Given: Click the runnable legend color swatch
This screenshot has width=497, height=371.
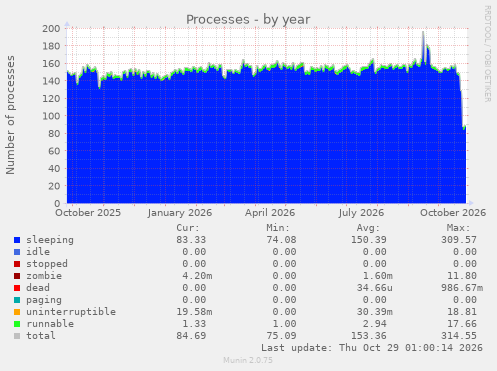Looking at the screenshot, I should pyautogui.click(x=17, y=324).
